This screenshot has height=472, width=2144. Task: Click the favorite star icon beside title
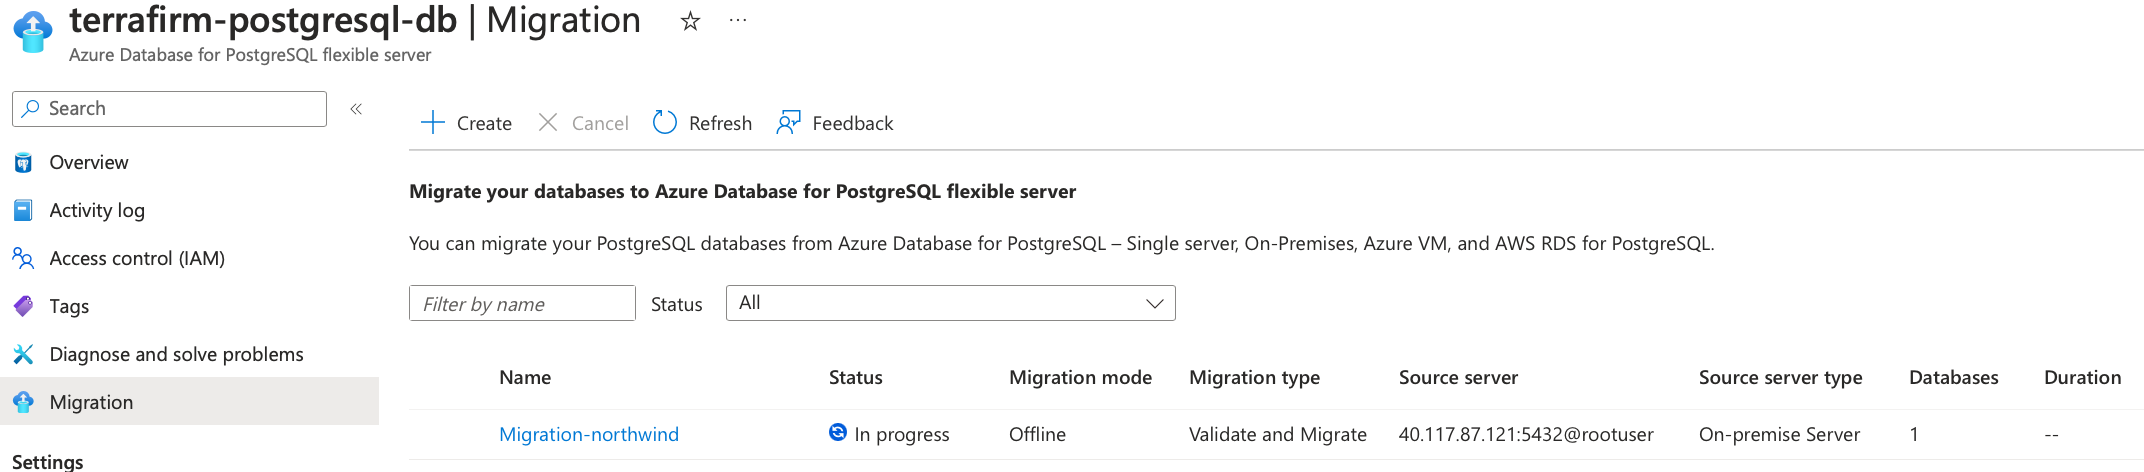click(690, 21)
